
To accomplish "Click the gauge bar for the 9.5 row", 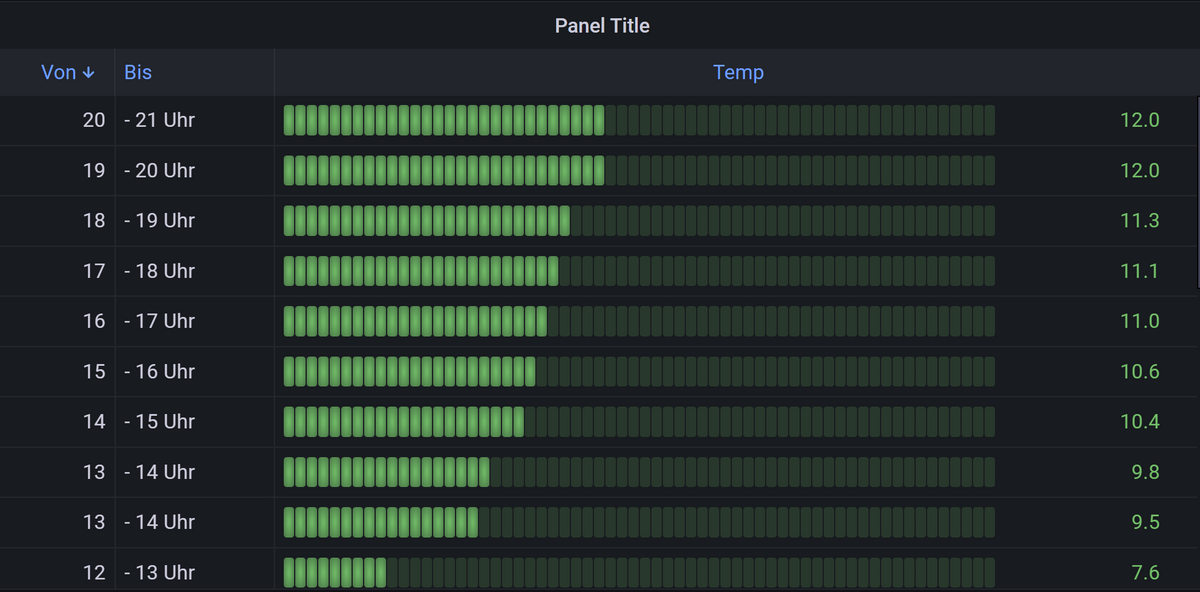I will click(x=639, y=522).
